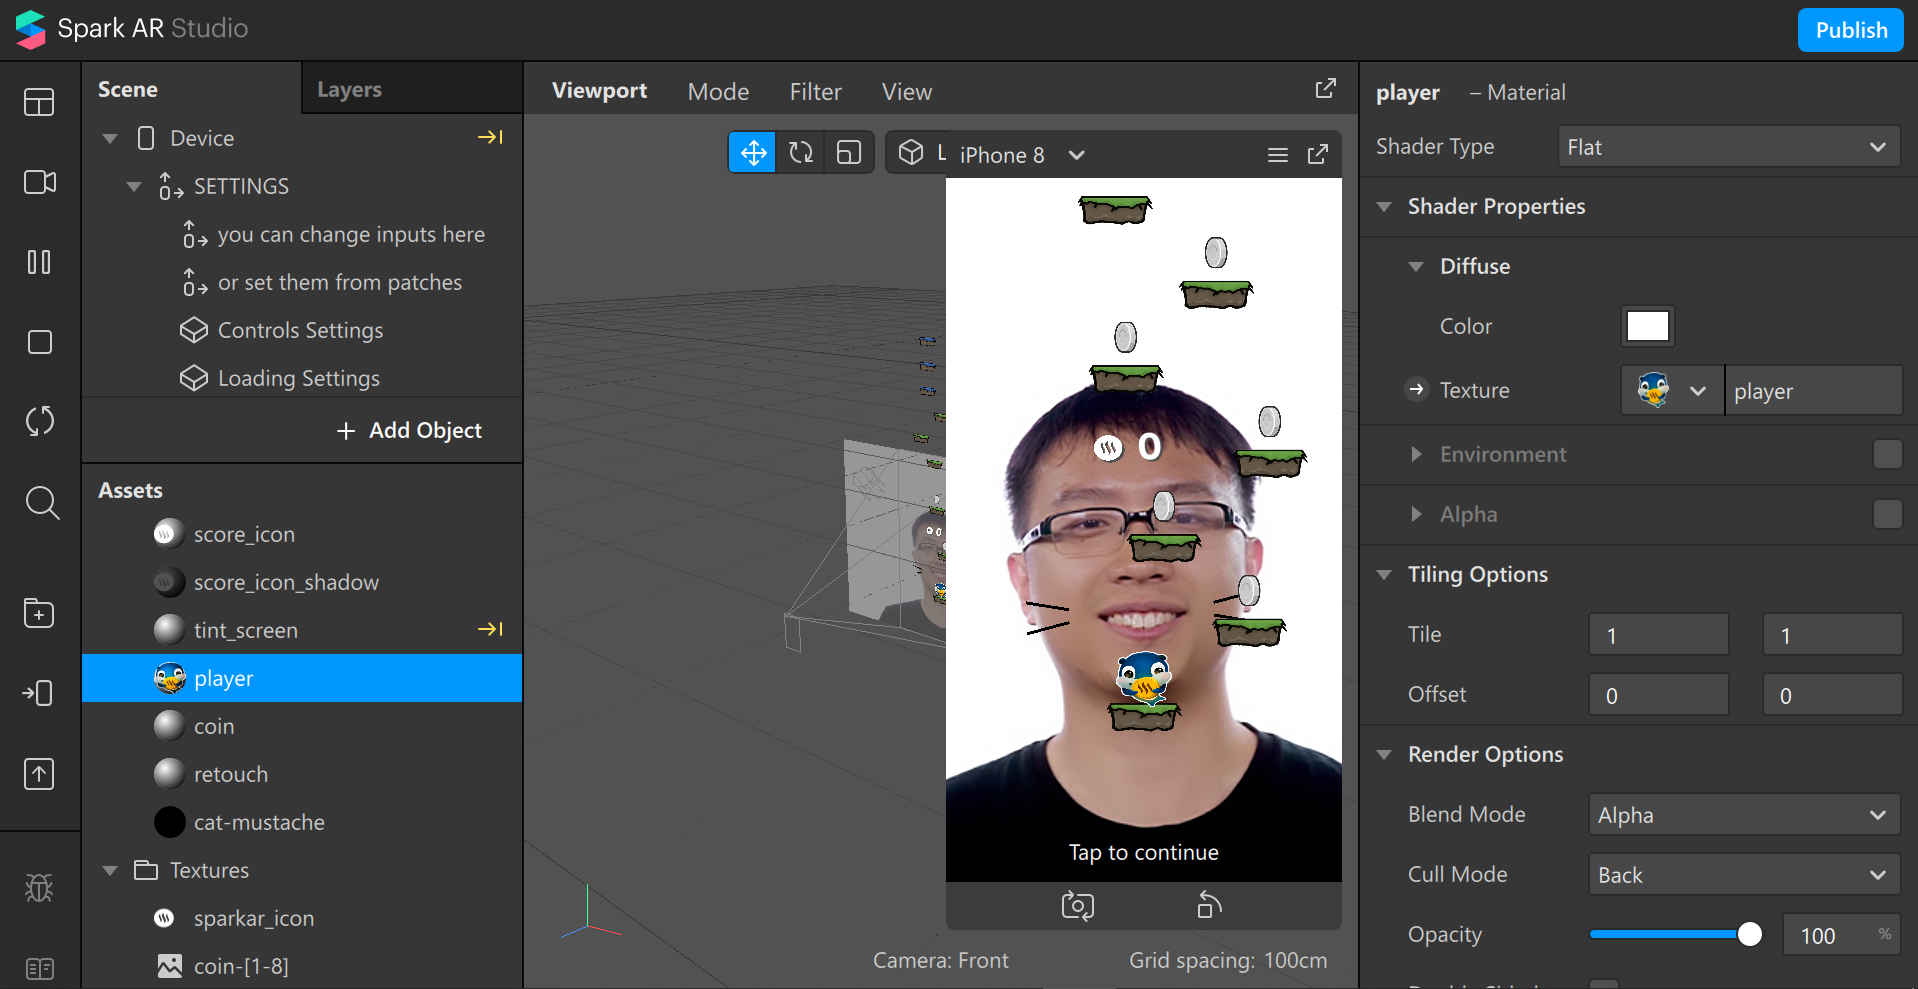
Task: Open the Filter menu
Action: point(815,91)
